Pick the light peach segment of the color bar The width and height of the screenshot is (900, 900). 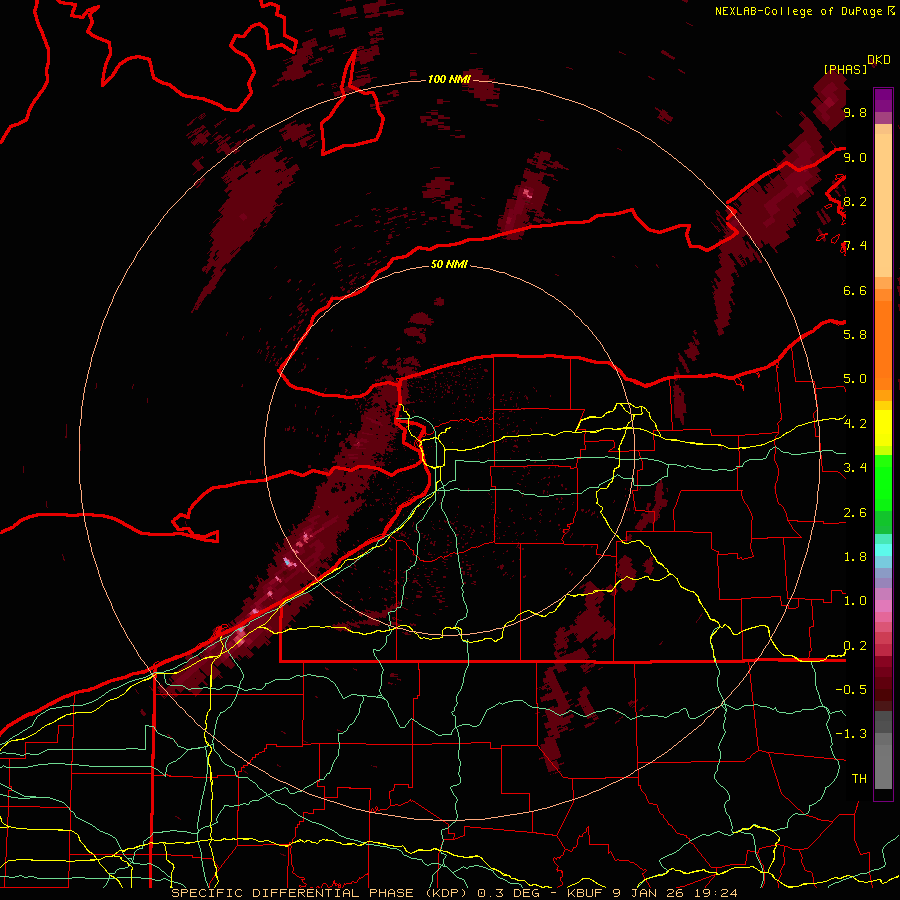pyautogui.click(x=883, y=205)
